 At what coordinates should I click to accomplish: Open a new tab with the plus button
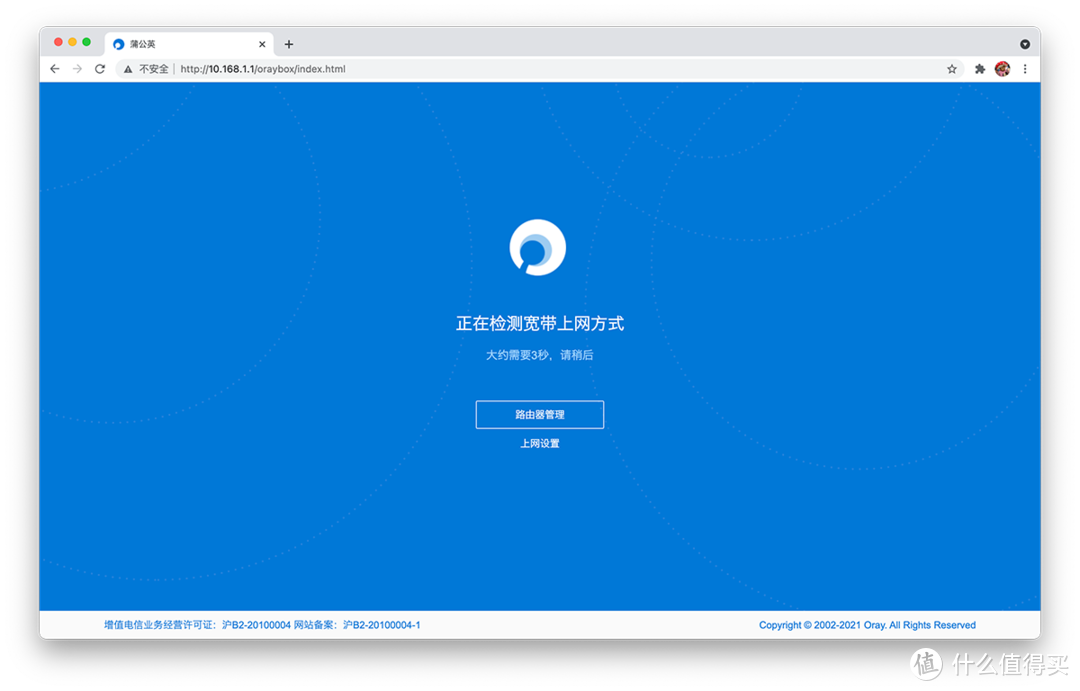[289, 44]
